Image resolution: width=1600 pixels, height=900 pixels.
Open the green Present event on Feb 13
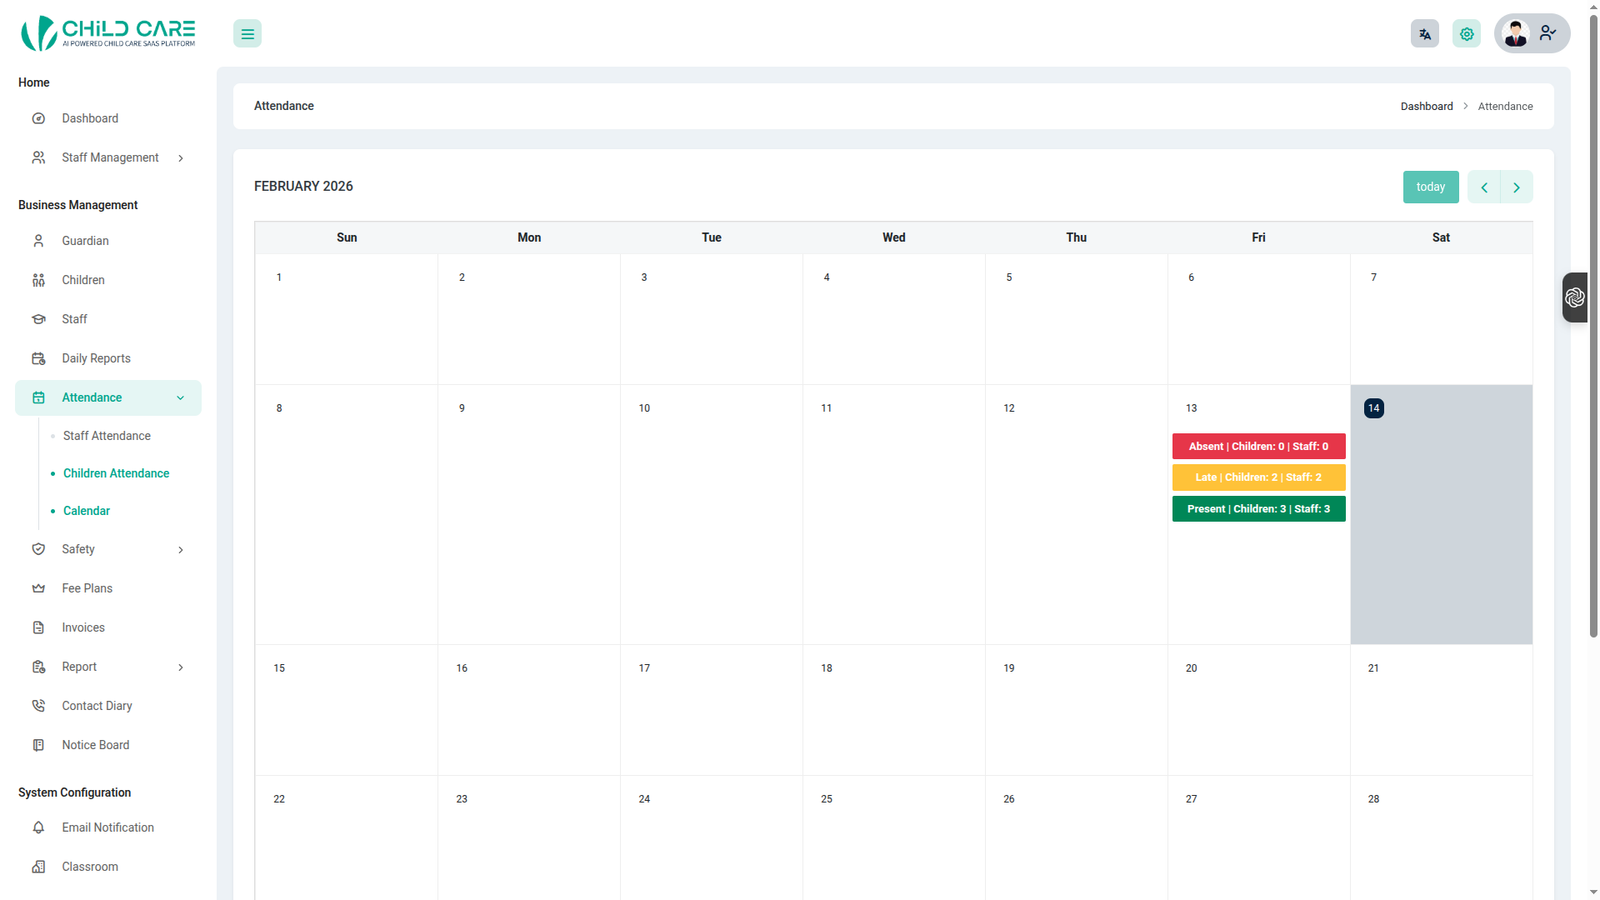click(x=1259, y=509)
